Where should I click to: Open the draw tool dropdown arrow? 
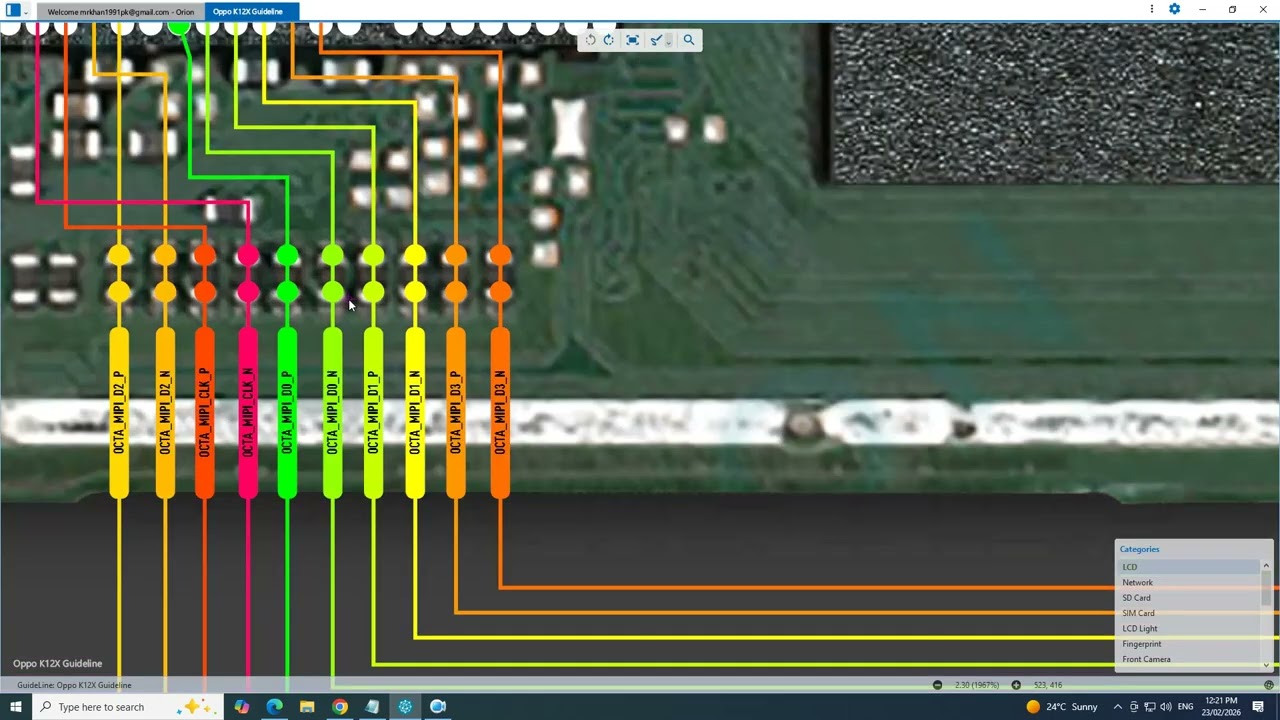668,41
